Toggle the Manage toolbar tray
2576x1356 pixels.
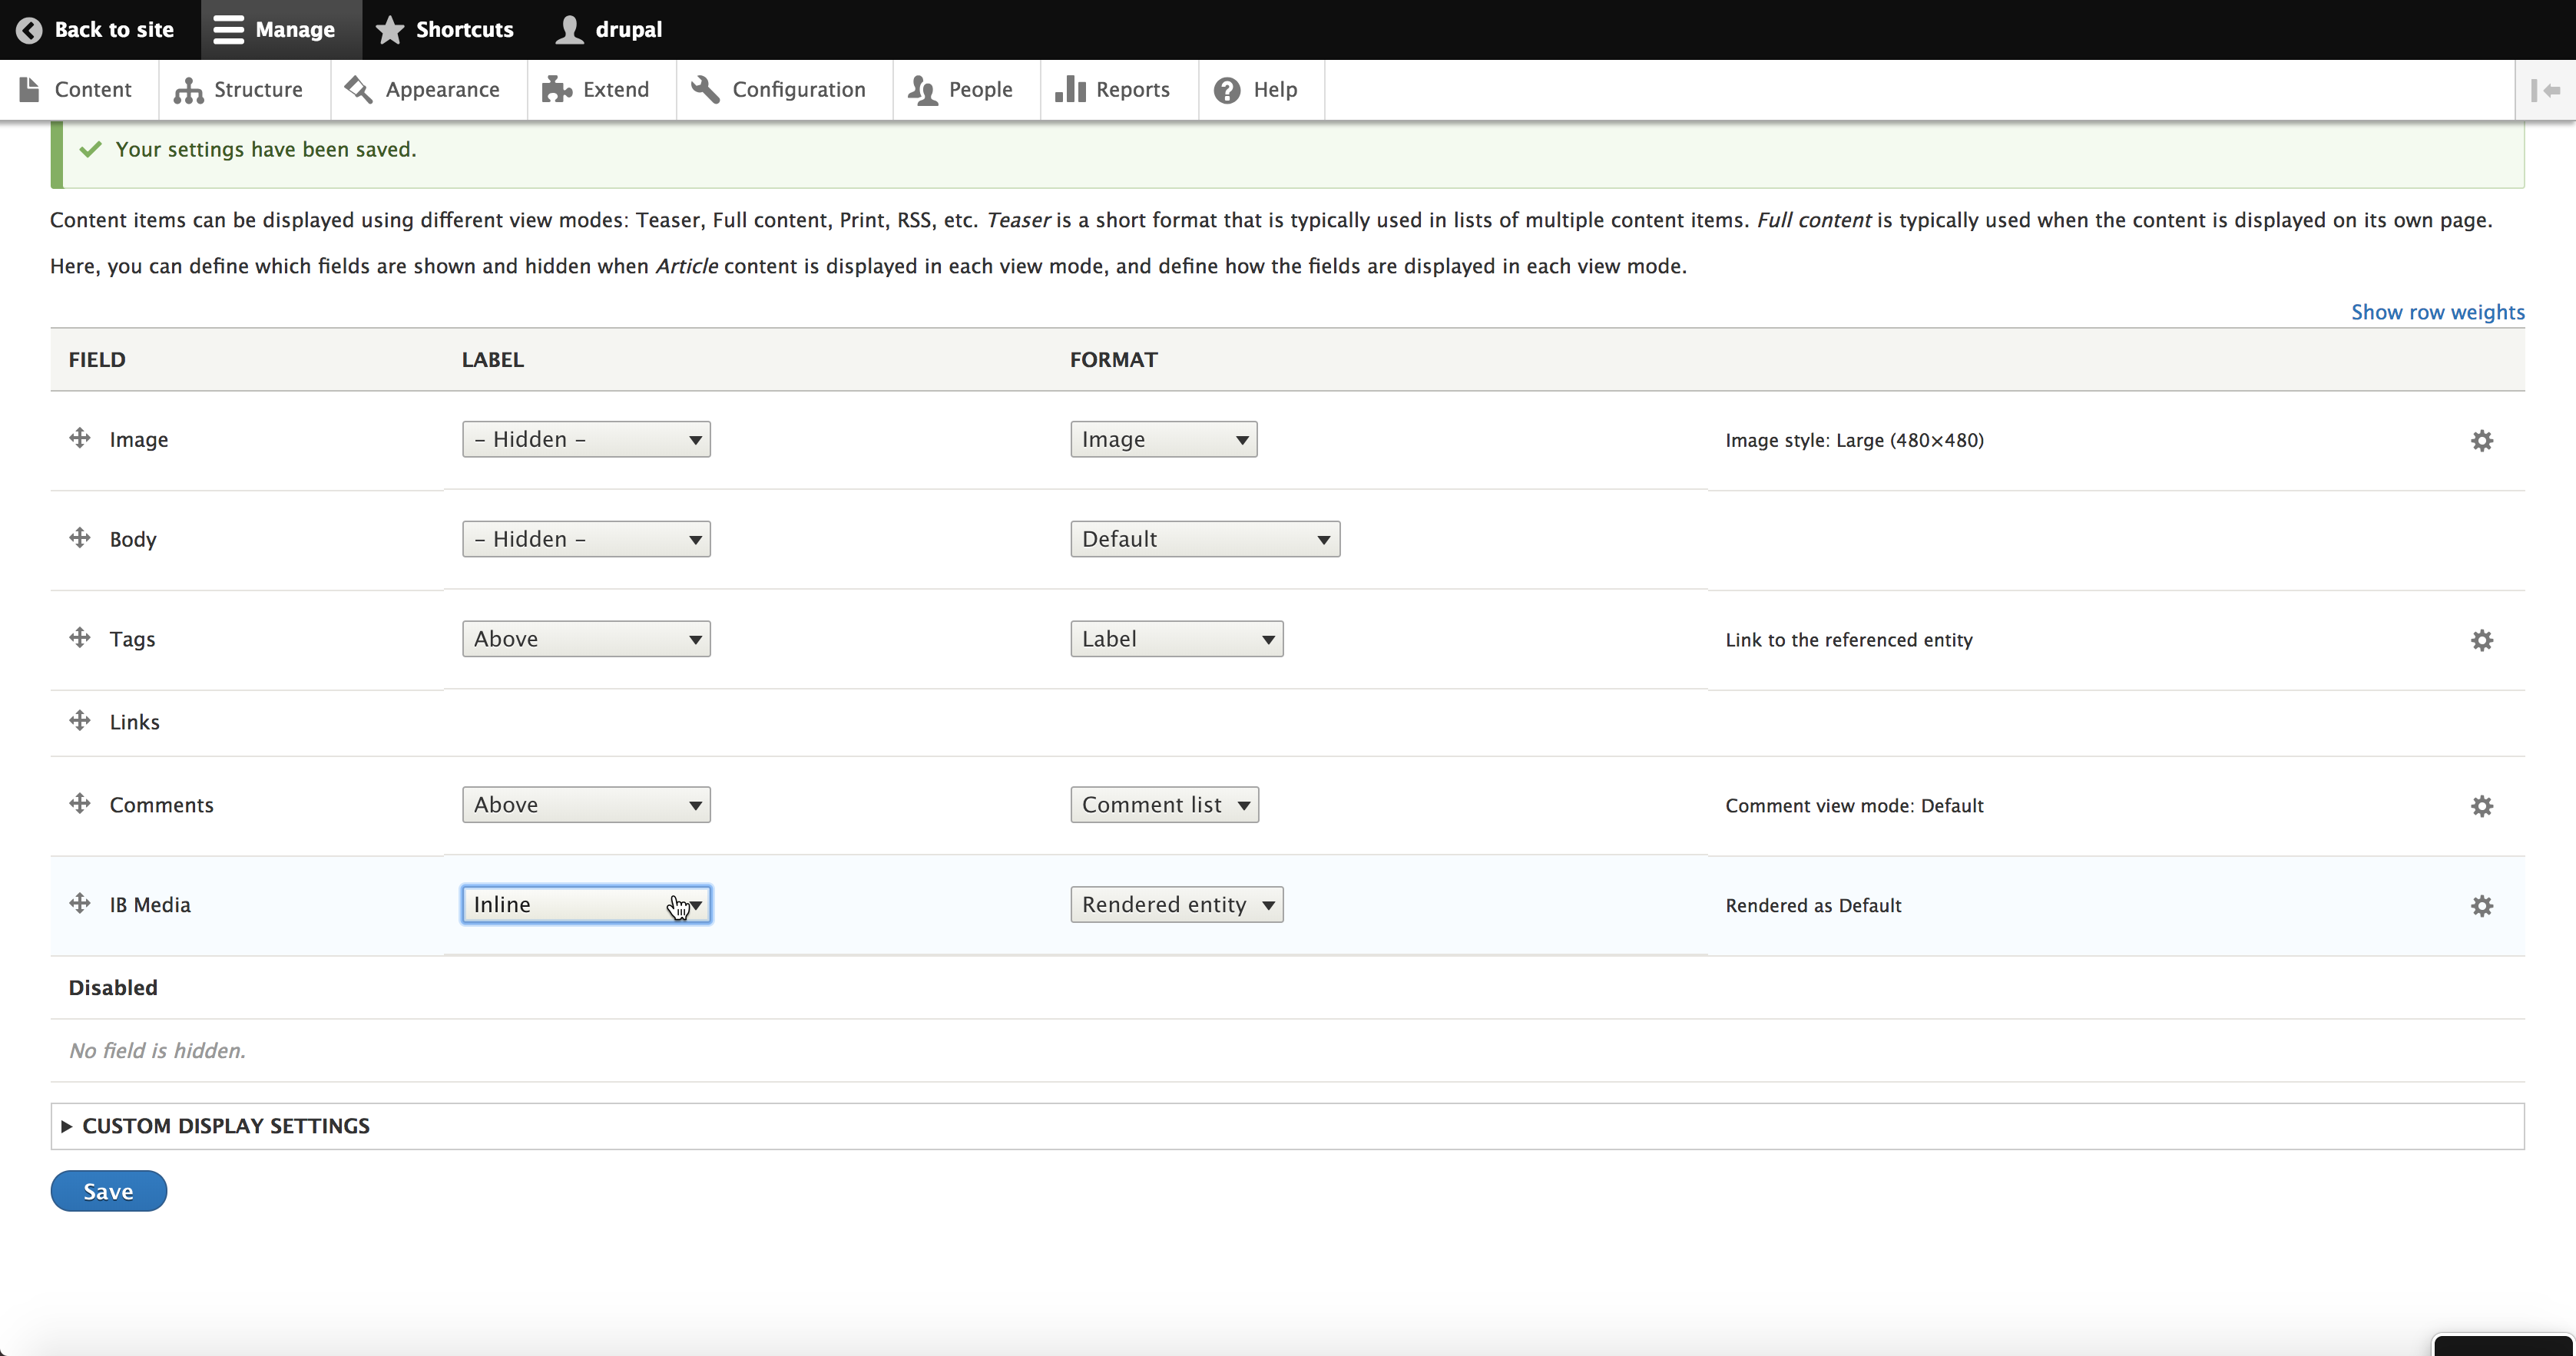coord(274,30)
